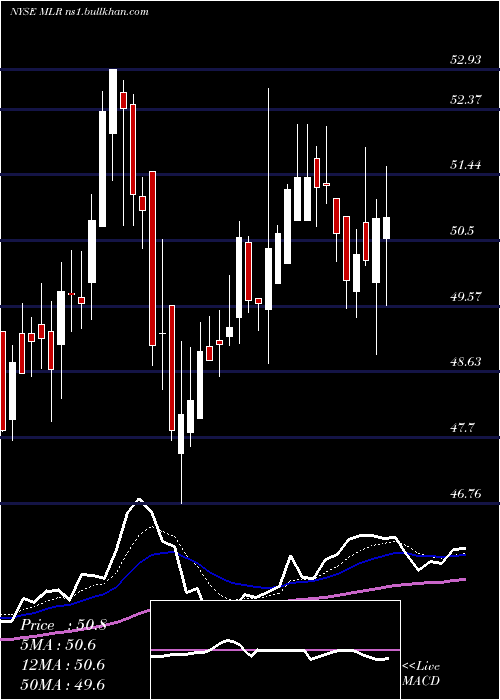Click the NYSE MLR ns1.bullkhan.com title text
The image size is (500, 700).
[x=79, y=12]
